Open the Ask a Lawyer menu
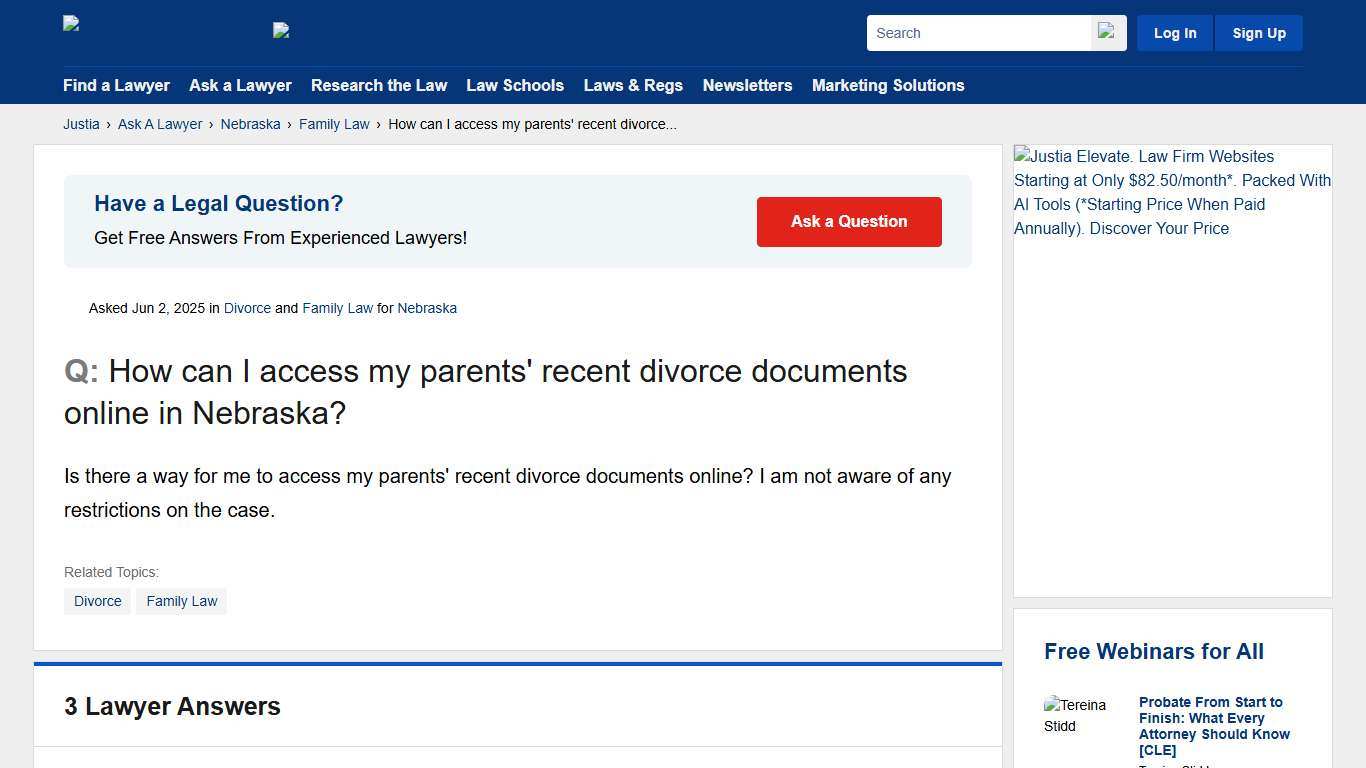This screenshot has height=768, width=1366. pyautogui.click(x=240, y=85)
